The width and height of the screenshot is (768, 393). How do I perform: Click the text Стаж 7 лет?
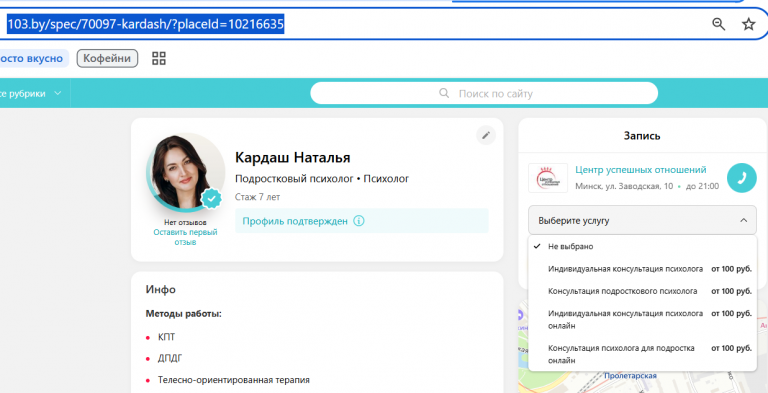(x=258, y=197)
